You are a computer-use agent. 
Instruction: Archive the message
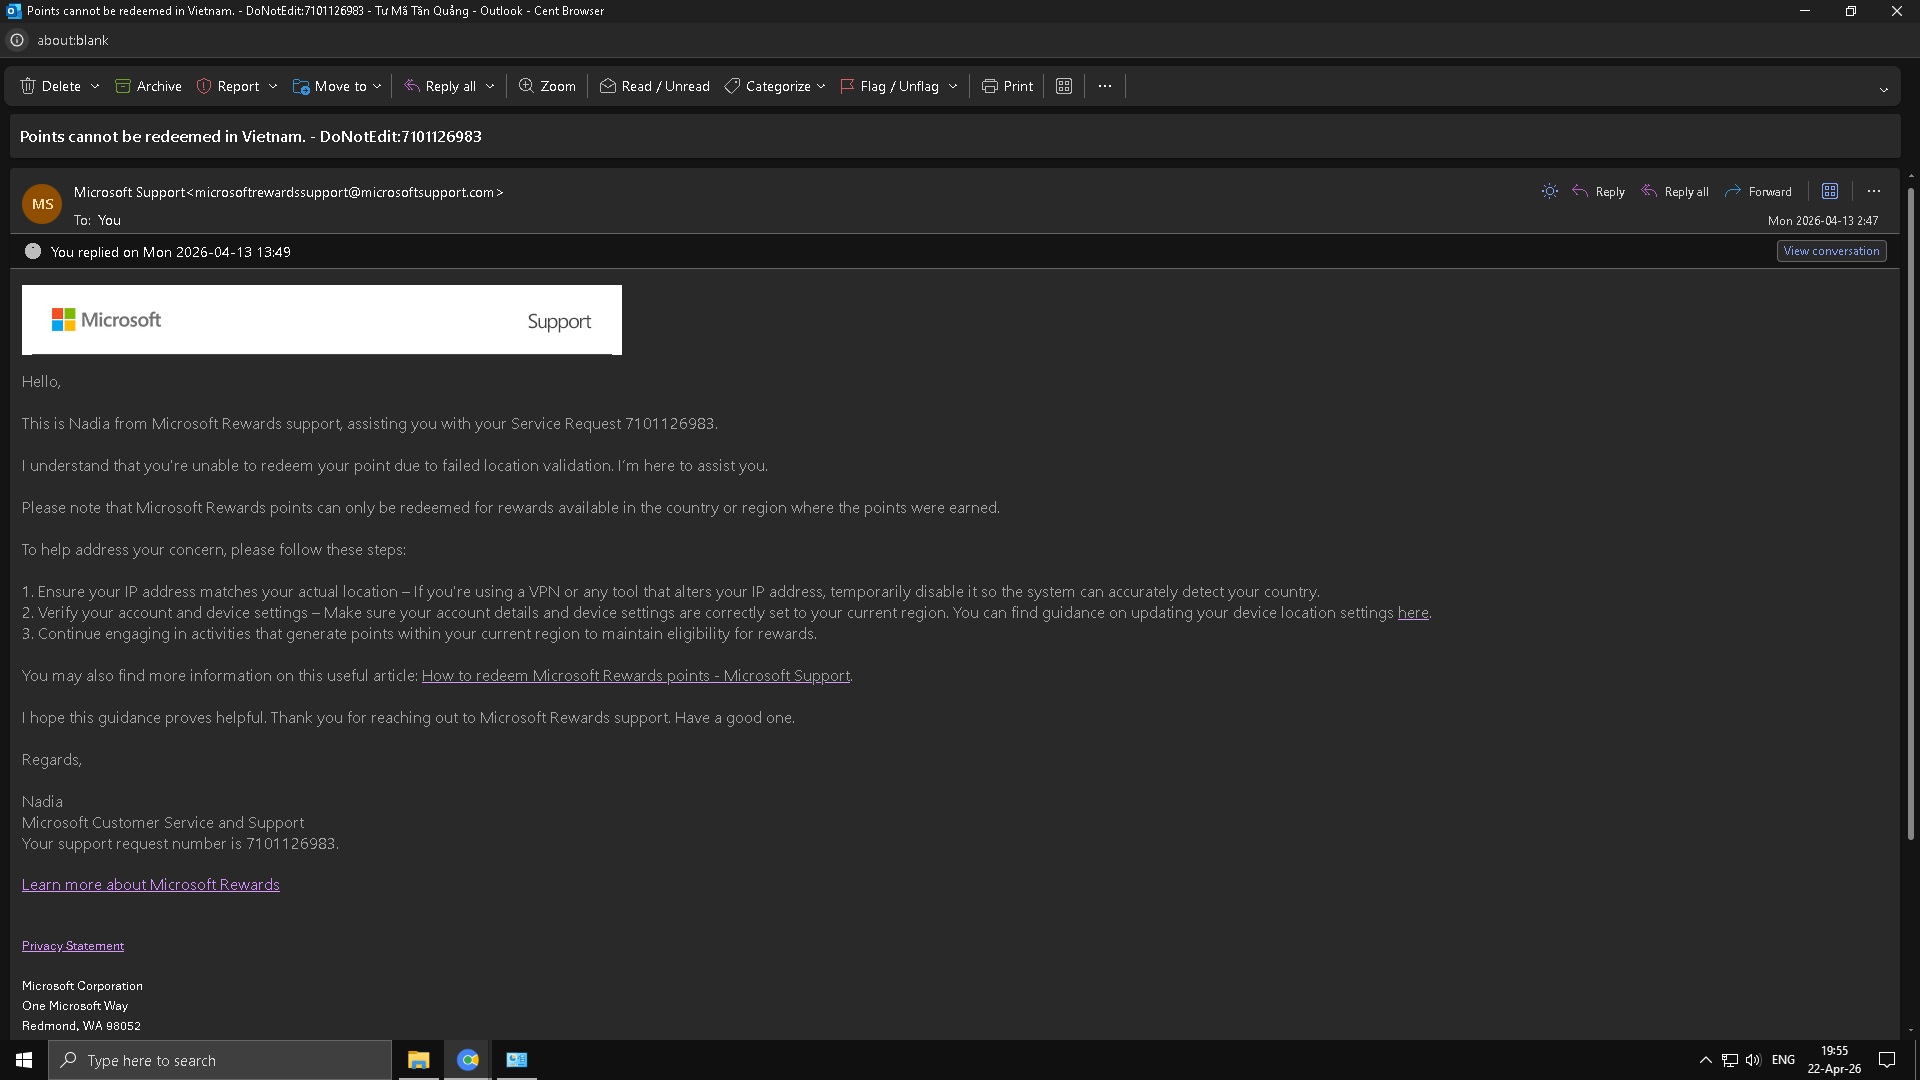[148, 86]
